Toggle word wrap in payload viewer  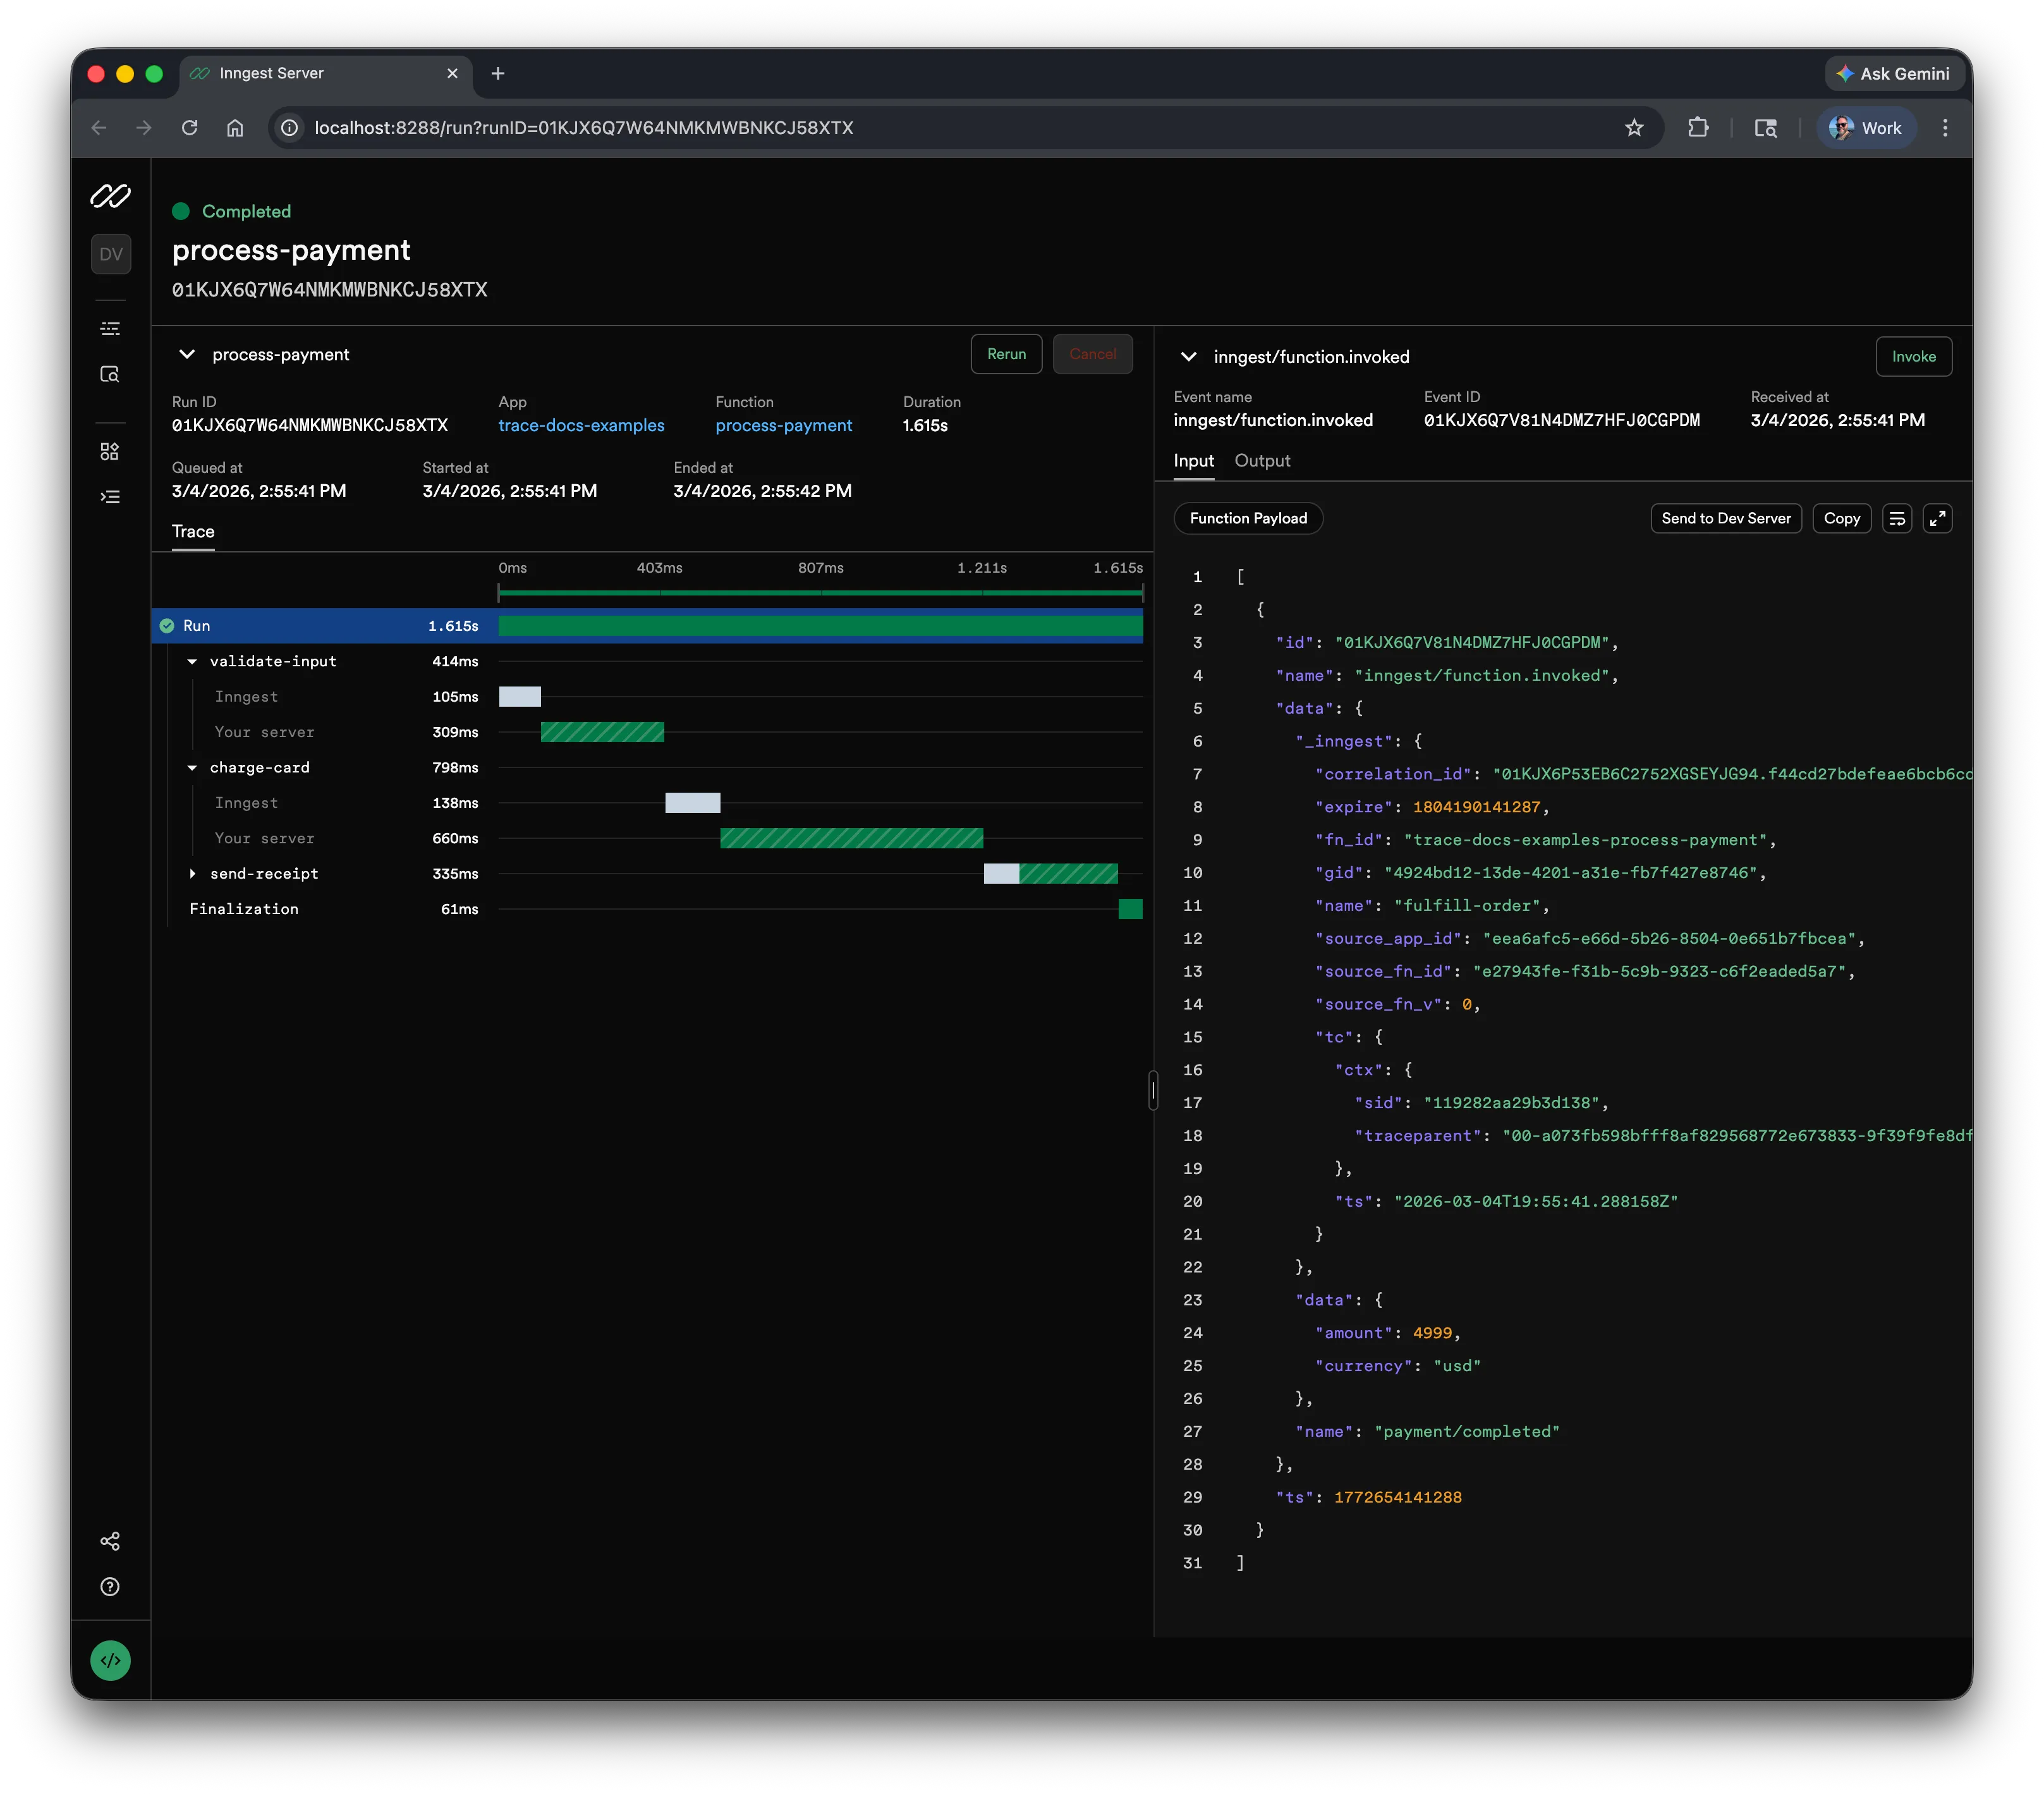pos(1897,518)
